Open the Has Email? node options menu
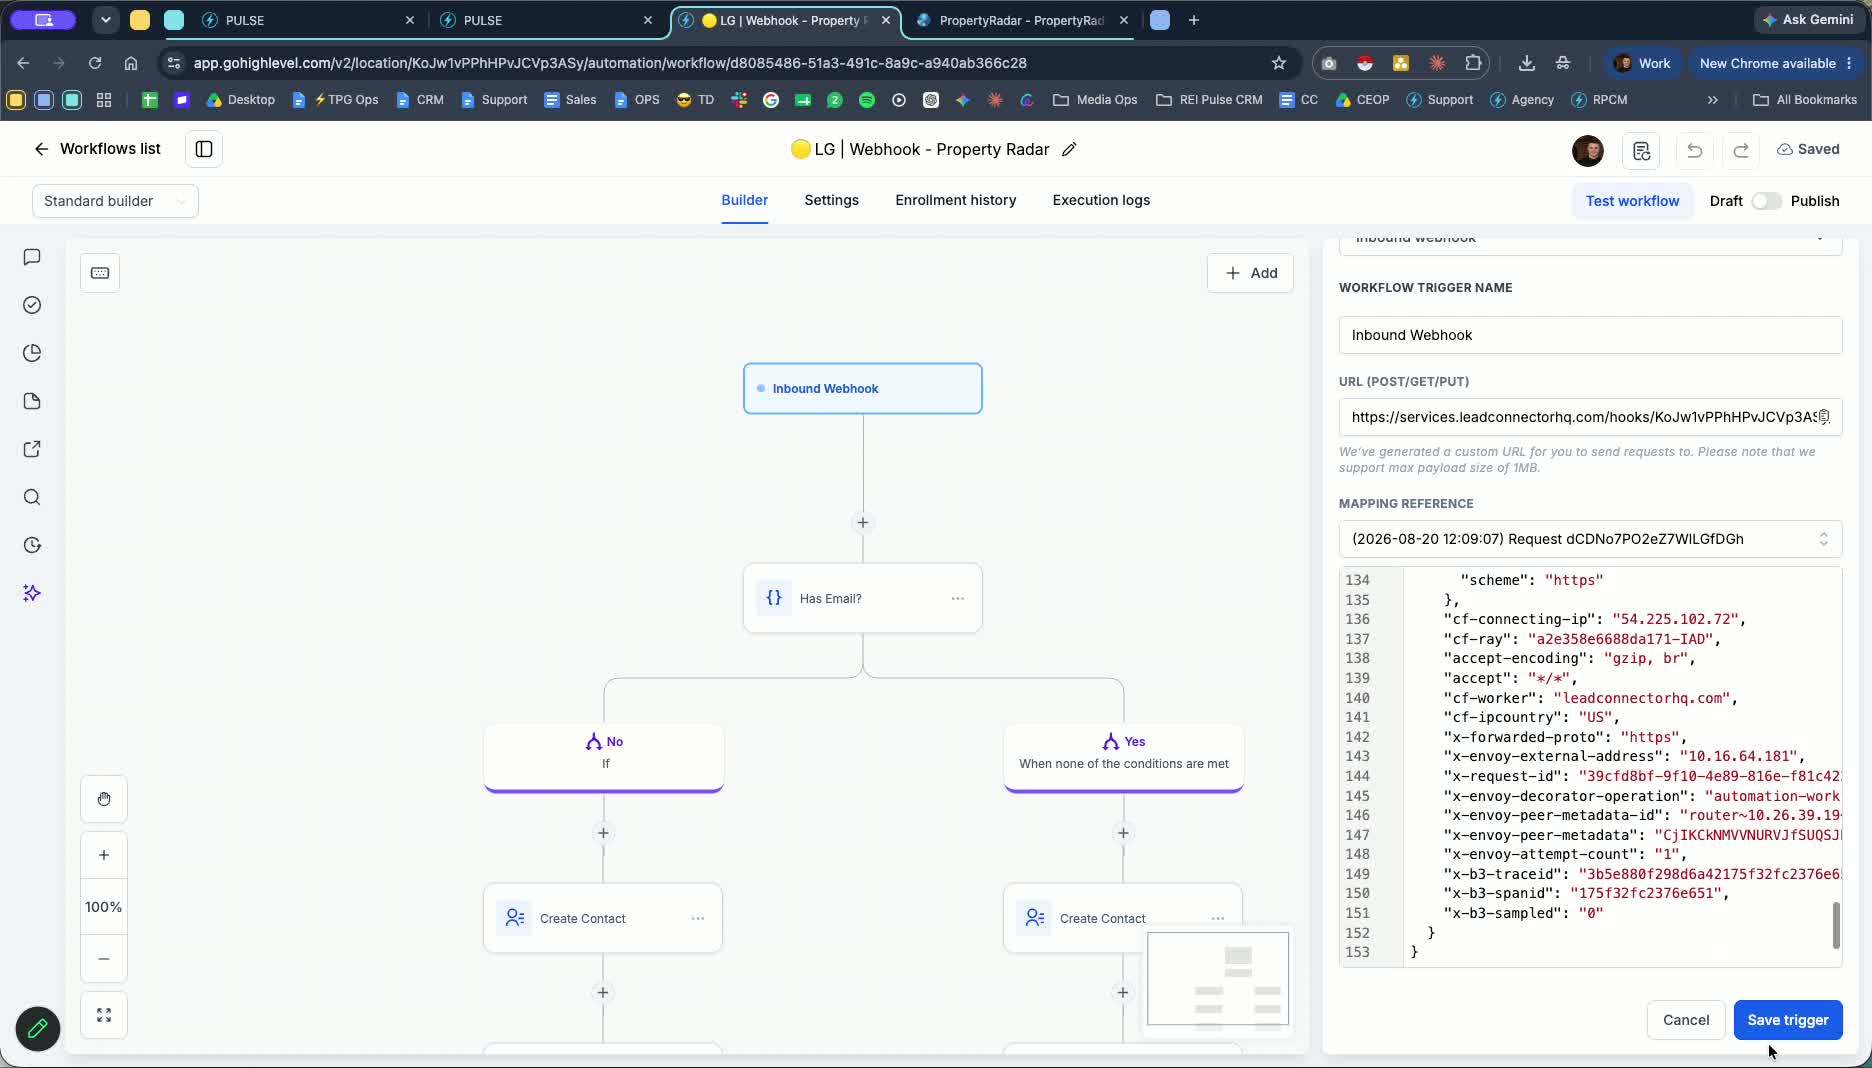The width and height of the screenshot is (1872, 1068). click(958, 598)
